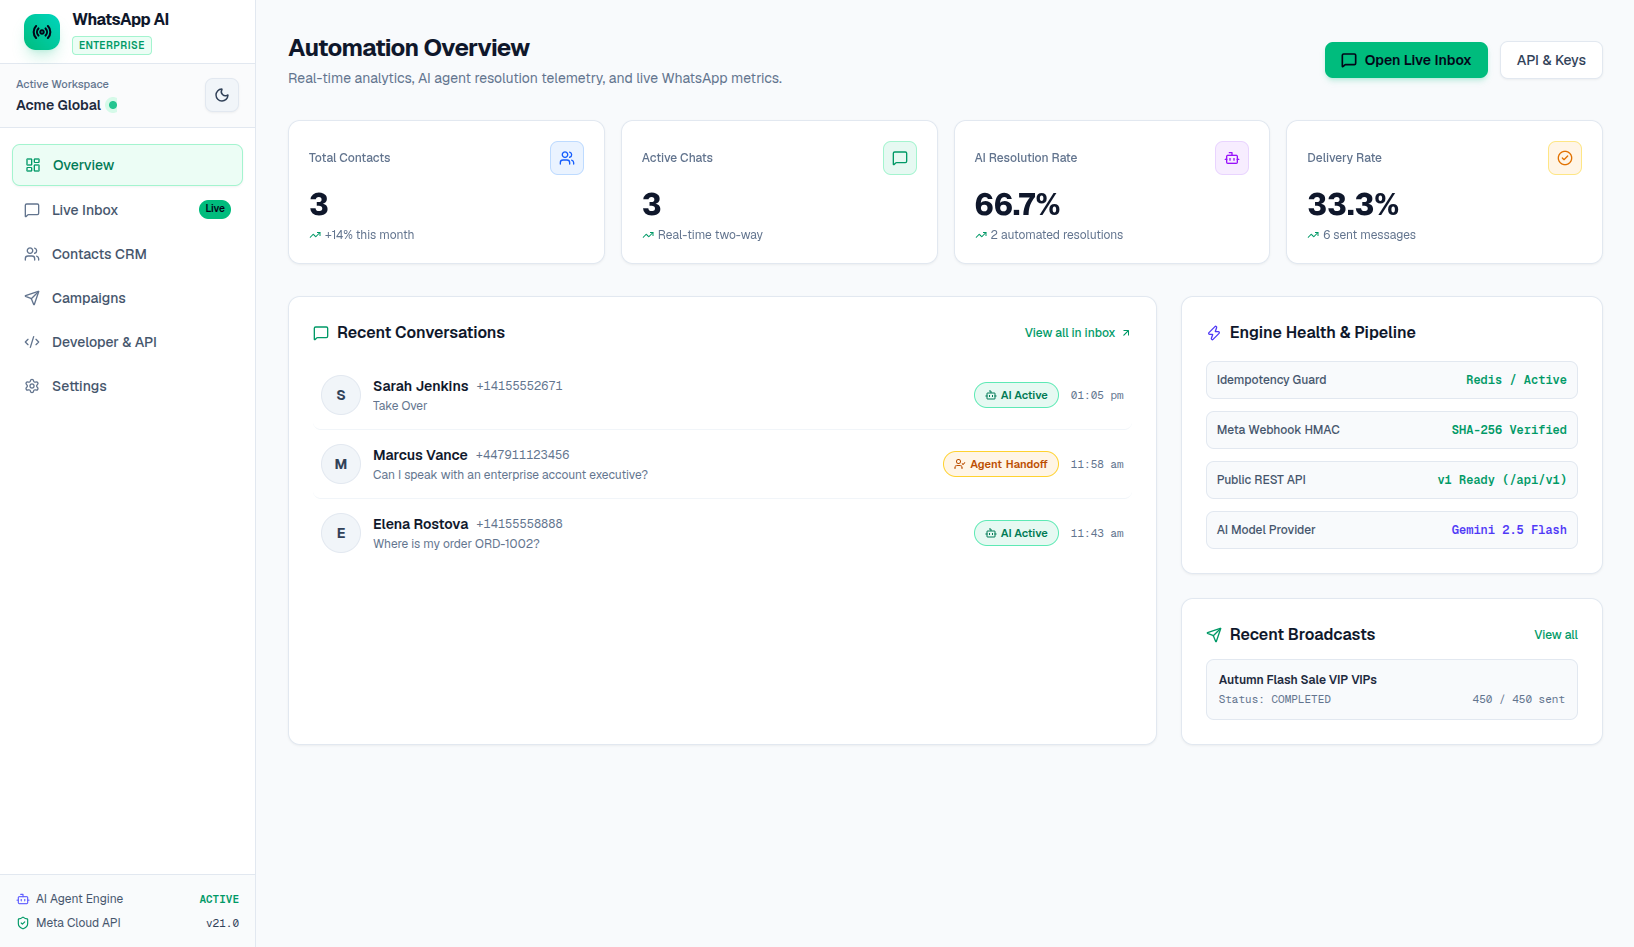Screen dimensions: 1634x947
Task: Click the Delivery Rate checkmark icon
Action: 1565,158
